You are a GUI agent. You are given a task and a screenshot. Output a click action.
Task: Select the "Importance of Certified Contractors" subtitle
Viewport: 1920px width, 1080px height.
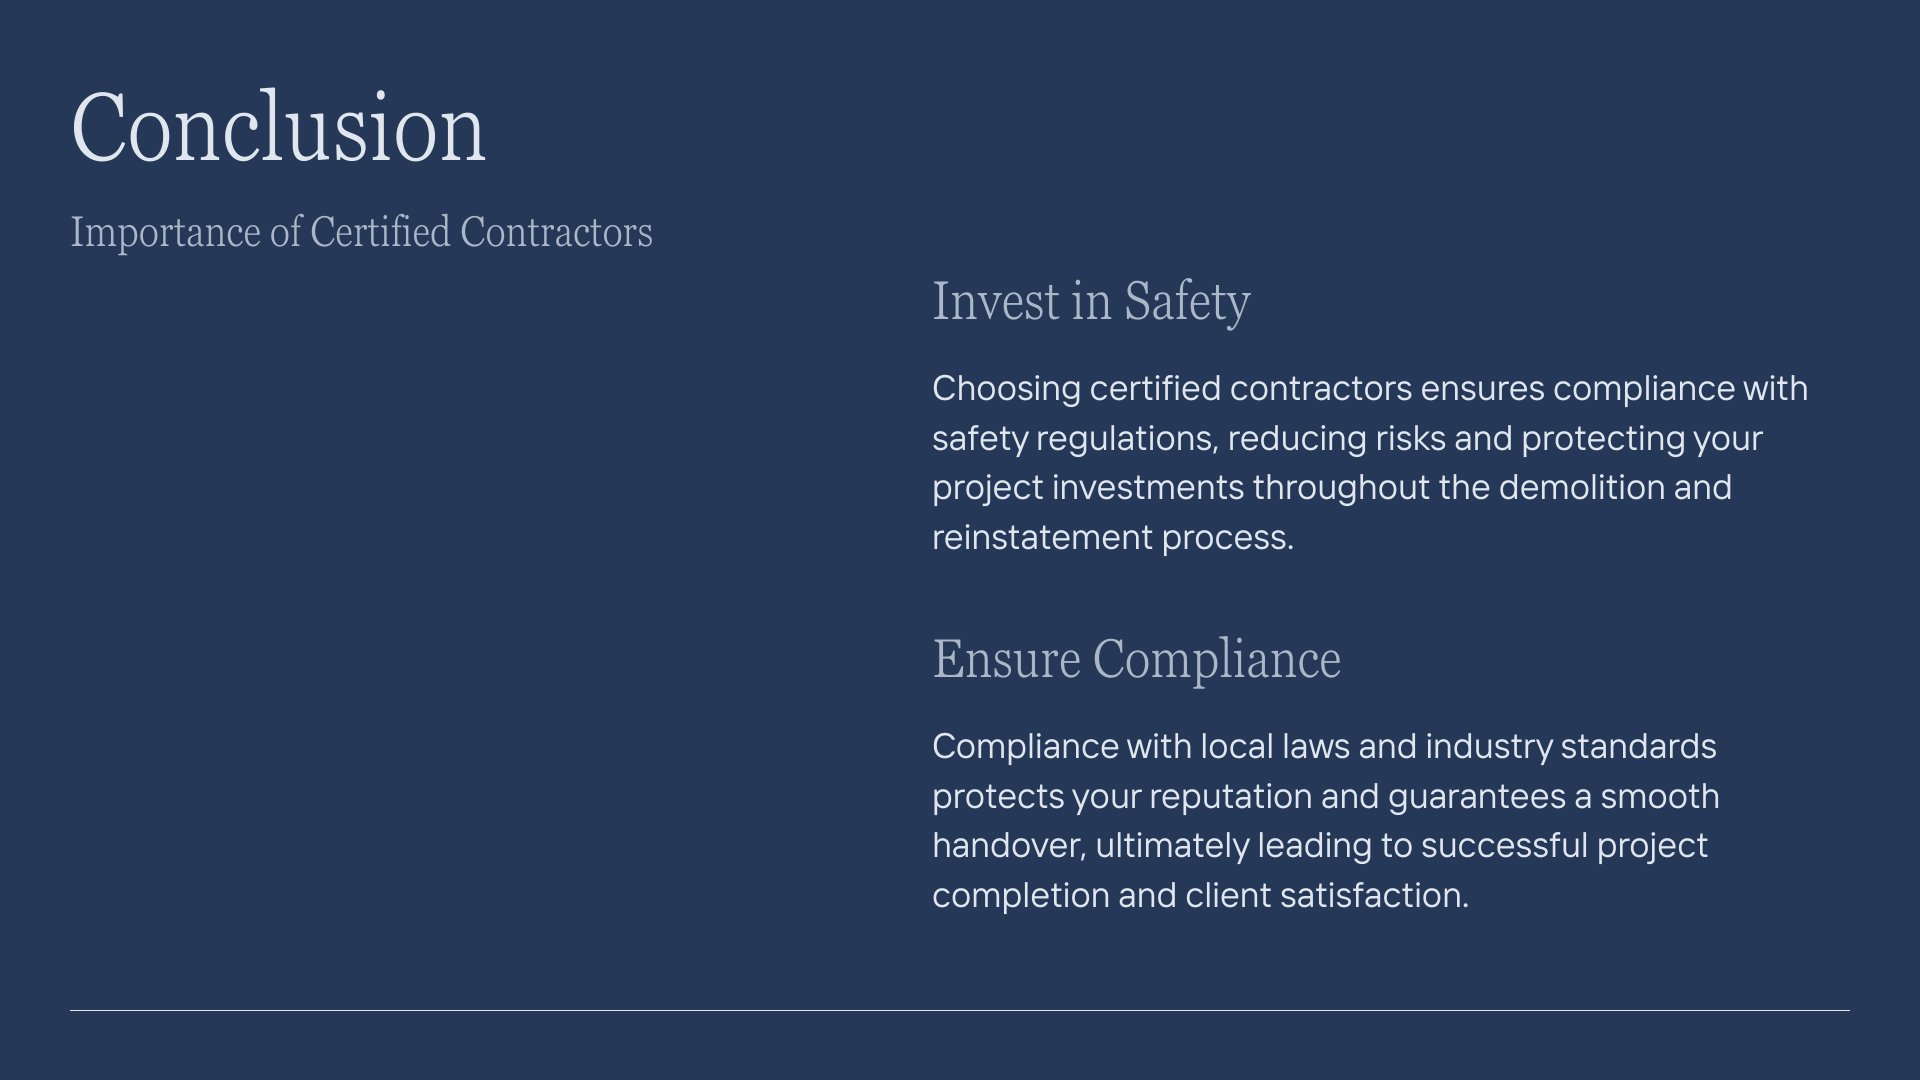361,232
